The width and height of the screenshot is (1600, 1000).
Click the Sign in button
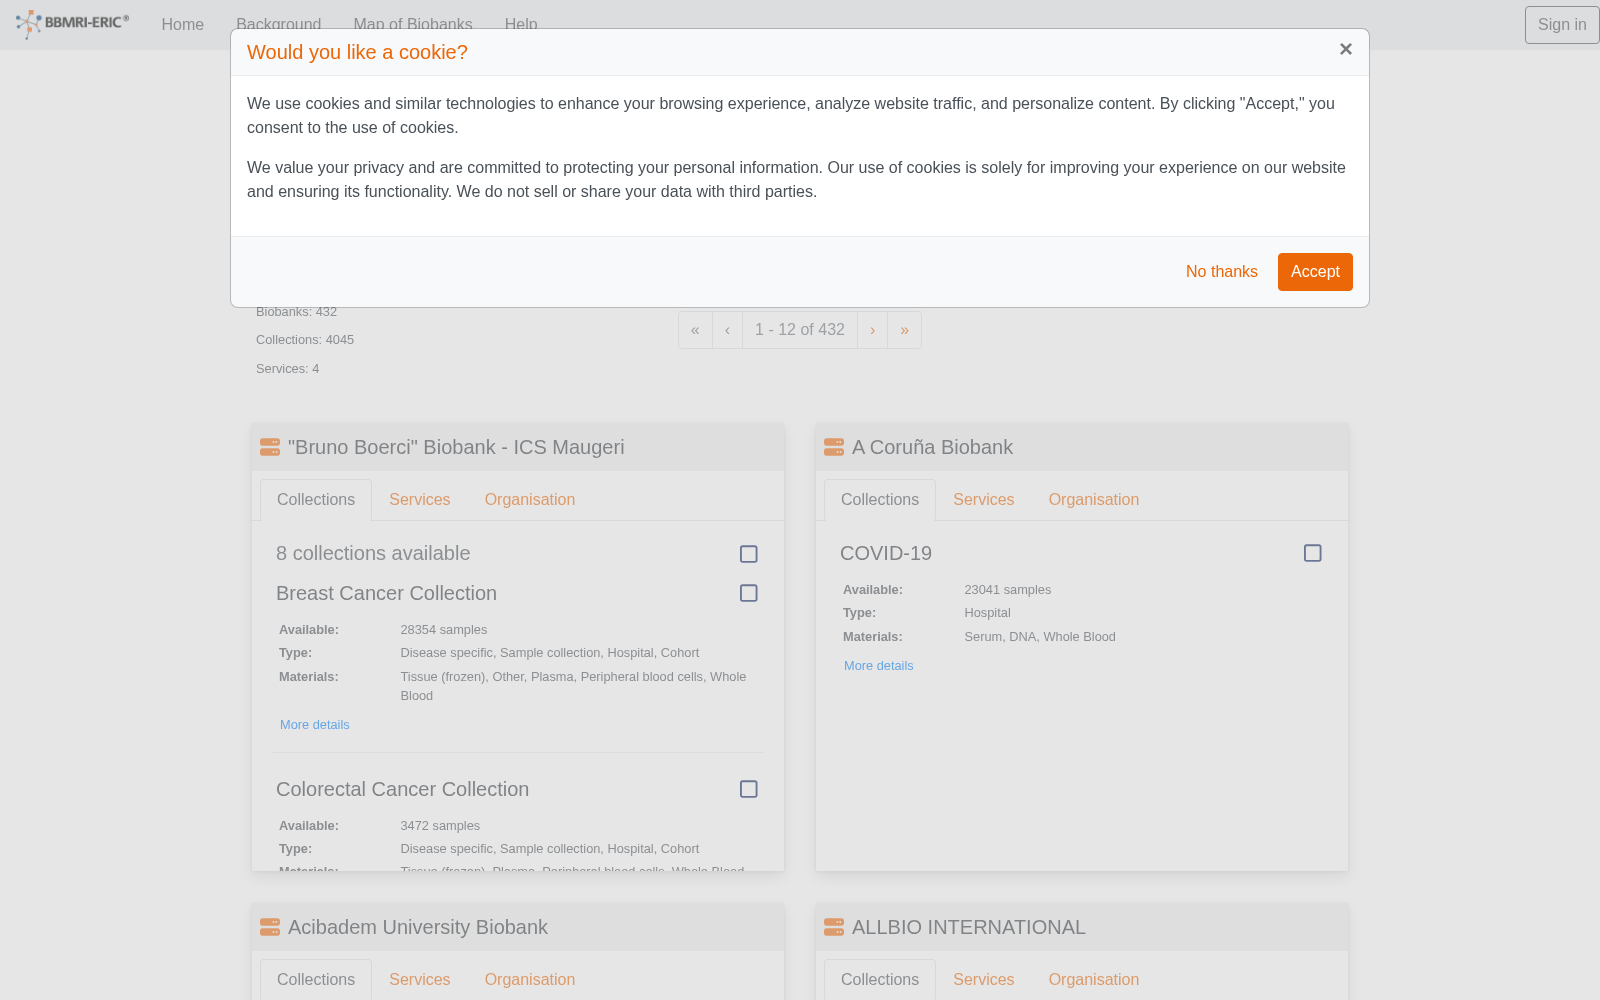click(1562, 25)
